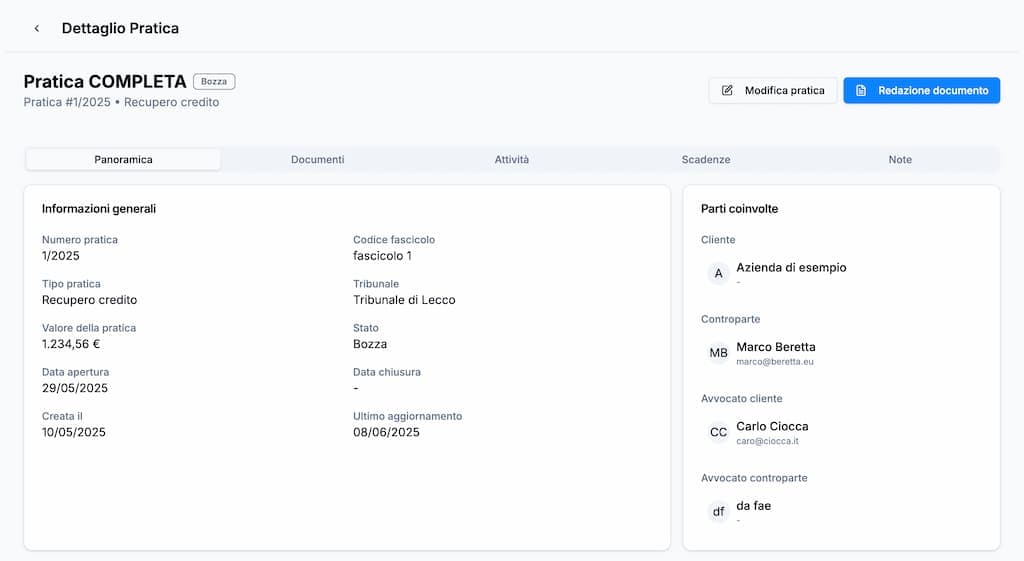Click the 'df' avatar for da fae
The image size is (1024, 561).
(718, 512)
